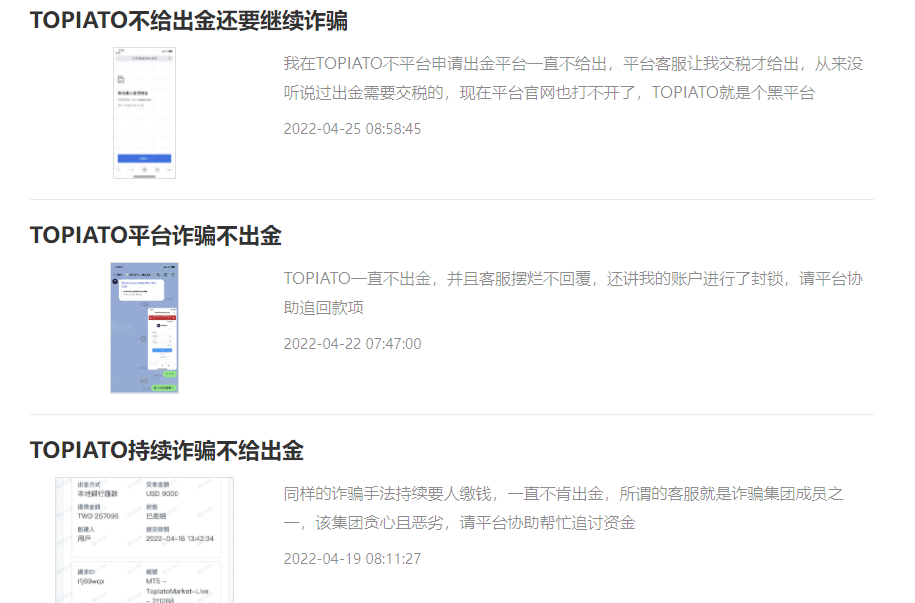915x603 pixels.
Task: Click the document icon in first thumbnail
Action: 121,79
